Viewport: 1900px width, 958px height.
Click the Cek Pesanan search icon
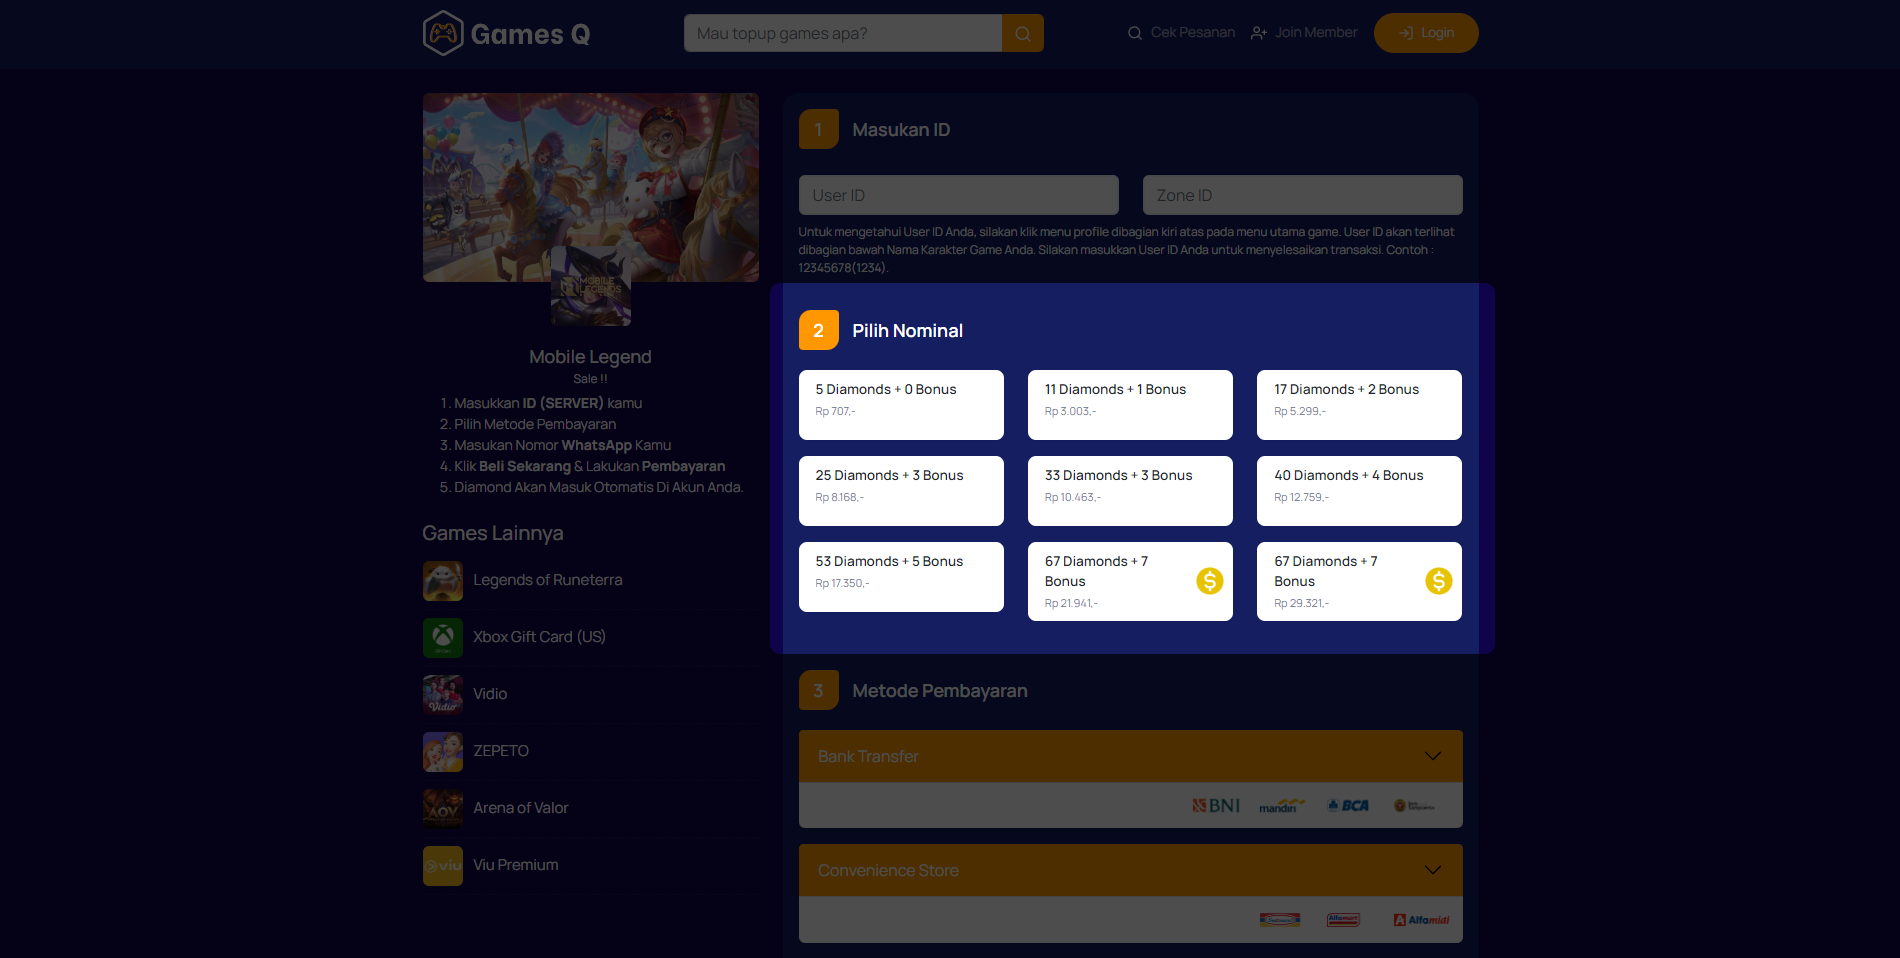tap(1135, 33)
